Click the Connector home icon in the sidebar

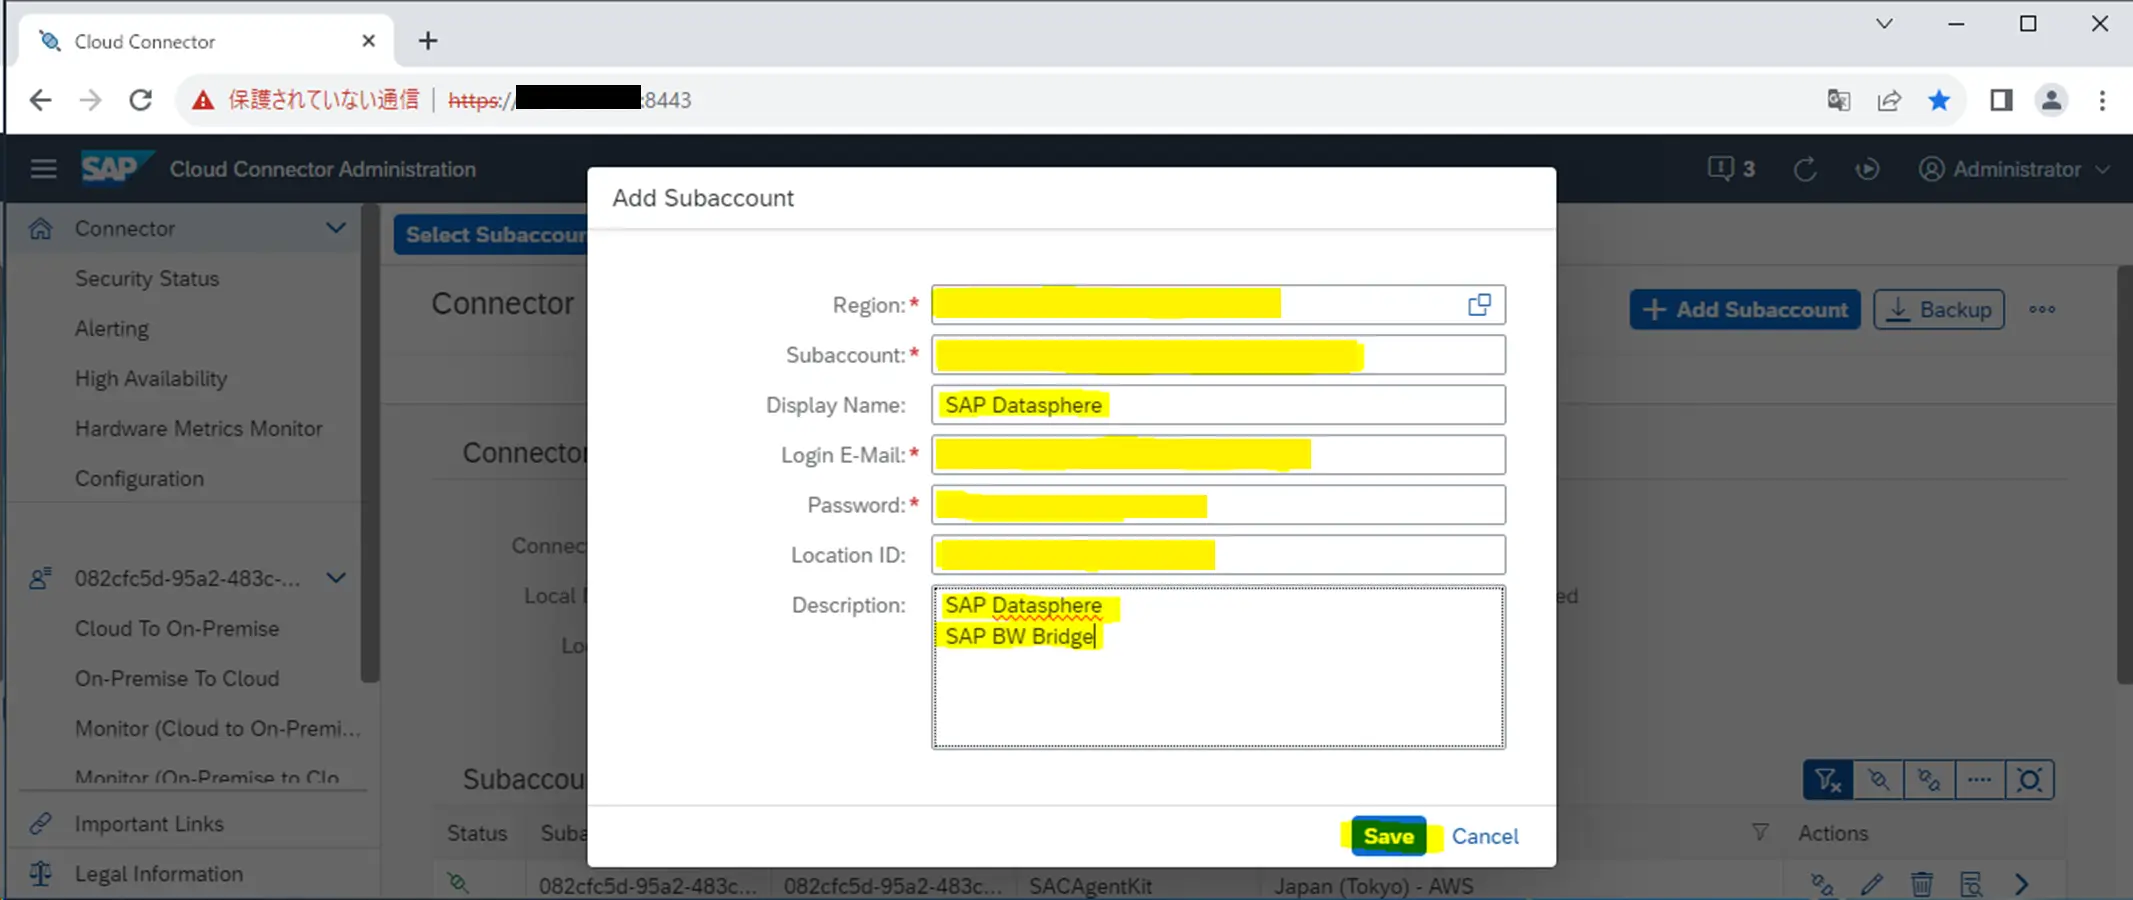coord(40,229)
